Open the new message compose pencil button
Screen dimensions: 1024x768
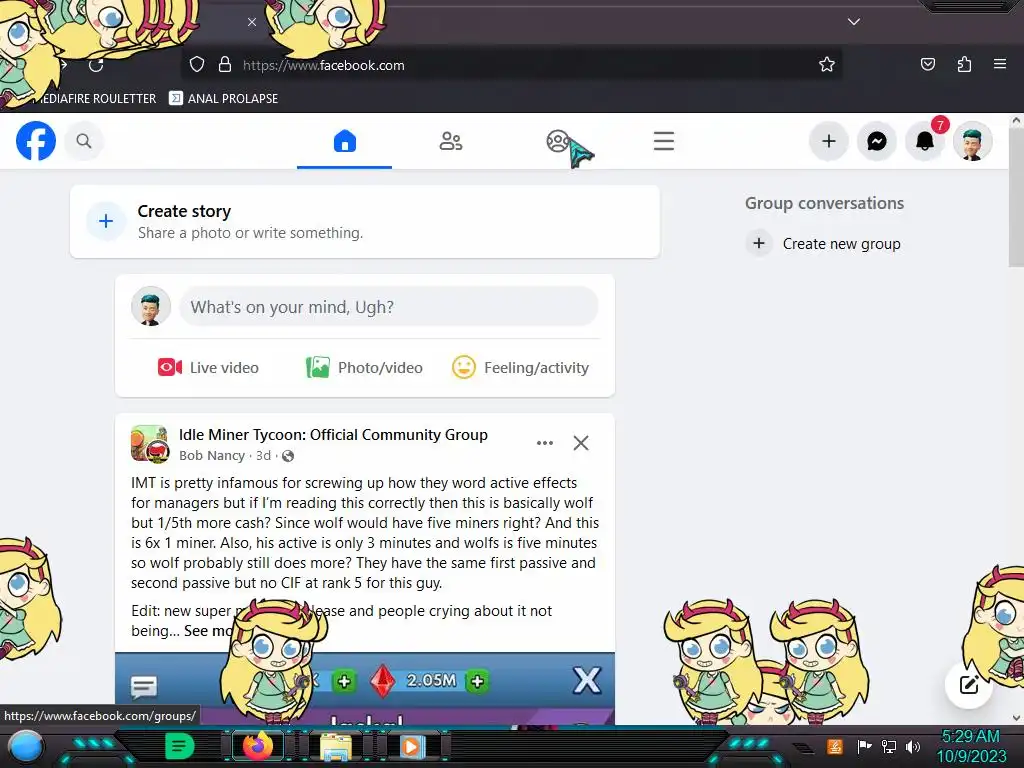[x=968, y=684]
